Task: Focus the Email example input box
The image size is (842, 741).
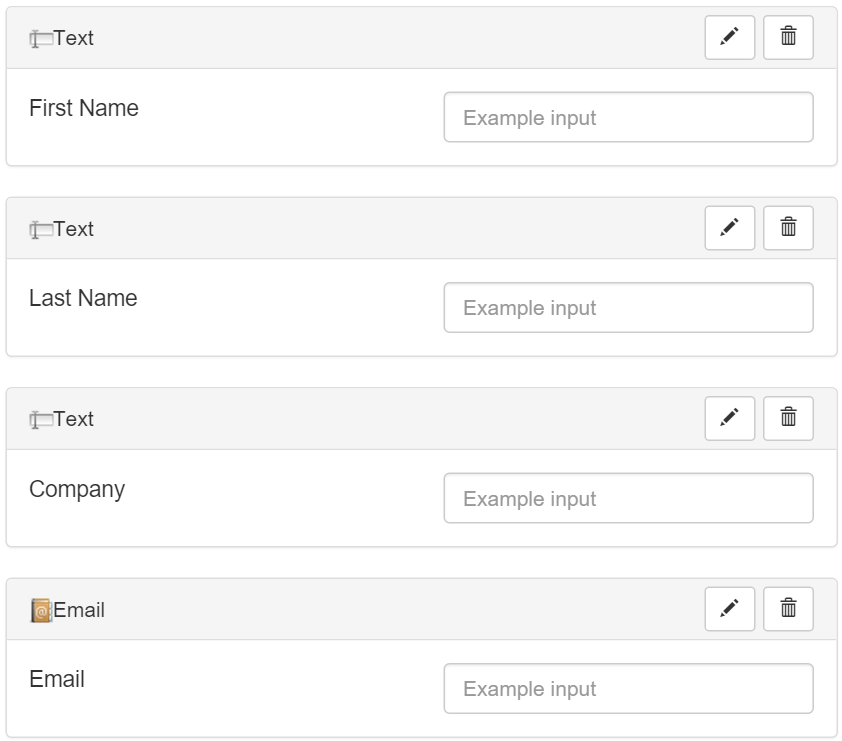Action: click(628, 689)
